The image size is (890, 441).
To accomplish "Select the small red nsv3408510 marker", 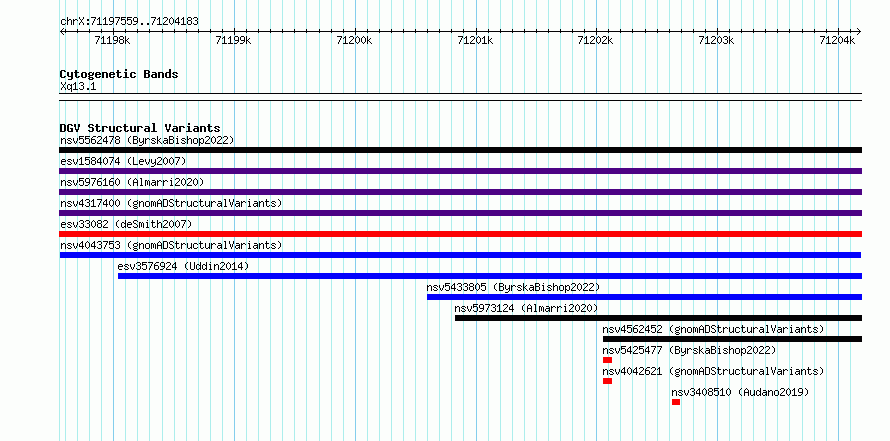I will 675,402.
